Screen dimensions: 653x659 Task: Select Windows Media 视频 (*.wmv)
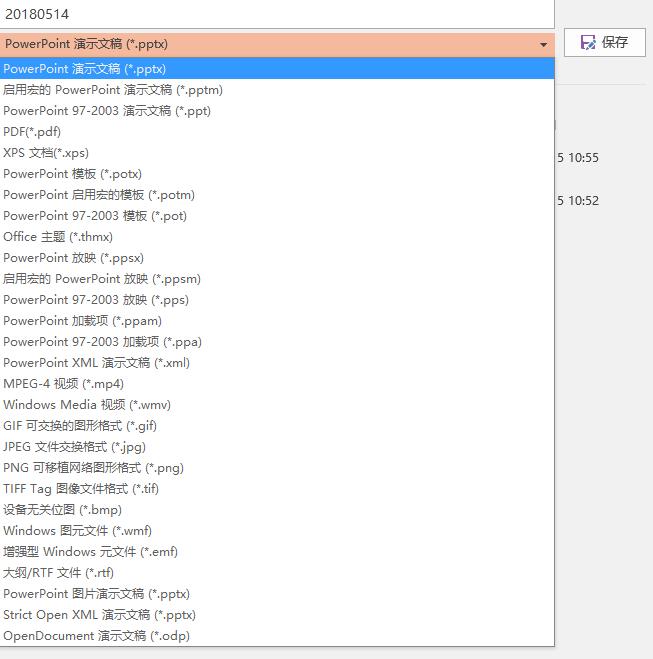(x=277, y=405)
